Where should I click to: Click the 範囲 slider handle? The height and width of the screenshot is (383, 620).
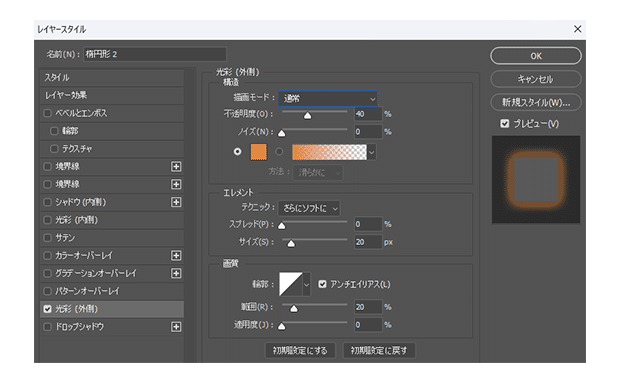pos(294,309)
